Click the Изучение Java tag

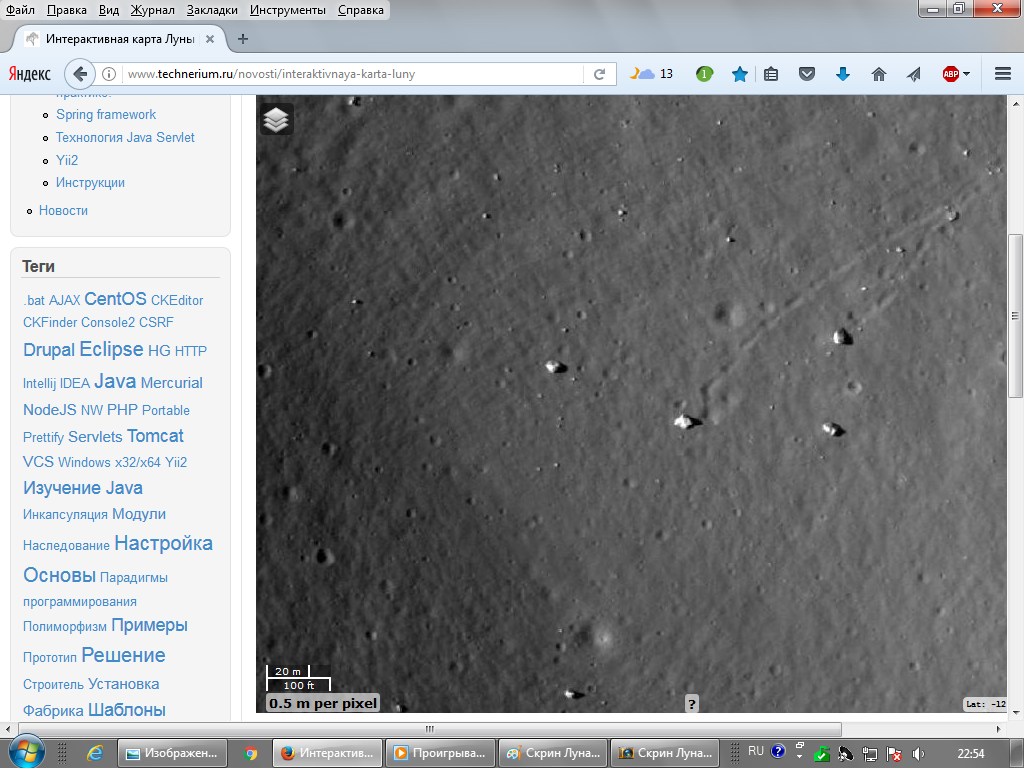point(82,488)
